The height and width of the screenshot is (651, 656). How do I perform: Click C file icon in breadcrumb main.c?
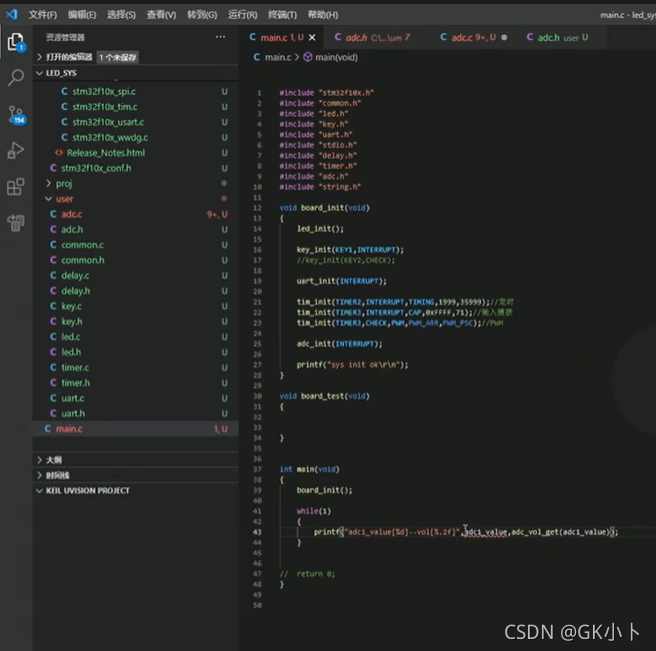pos(256,57)
